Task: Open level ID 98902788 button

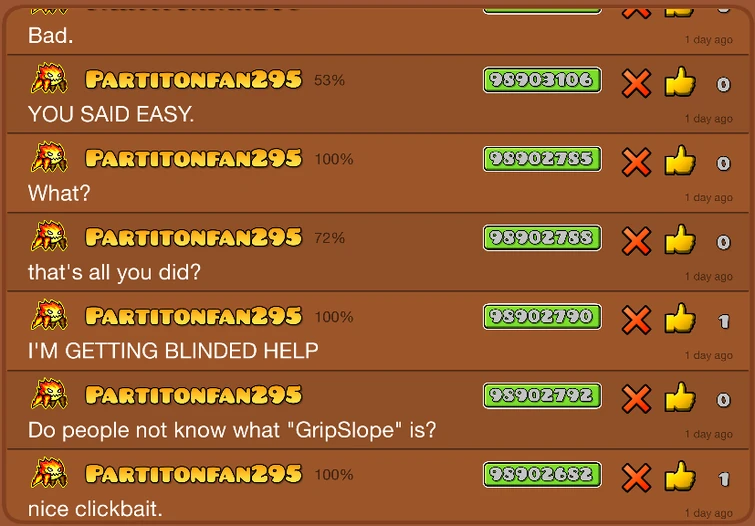Action: [542, 237]
